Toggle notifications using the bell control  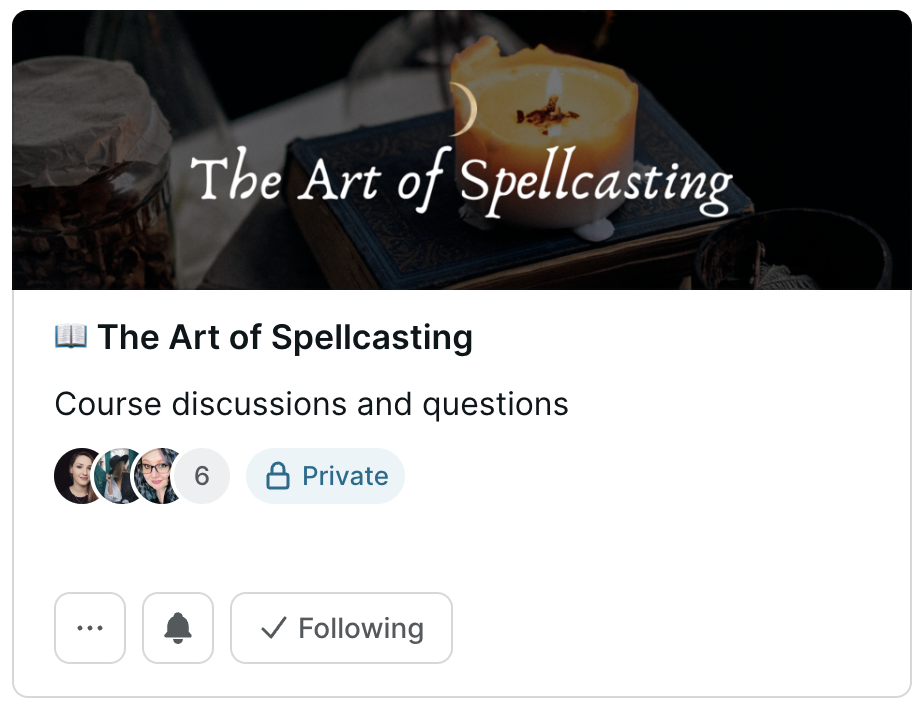click(178, 628)
